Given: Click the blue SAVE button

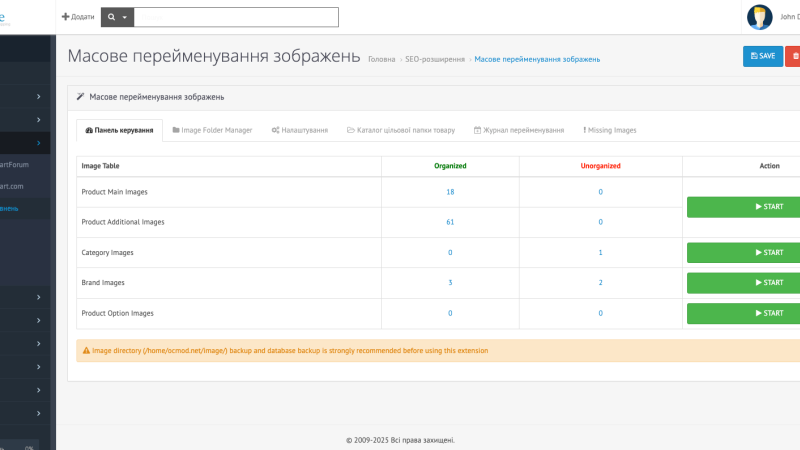Looking at the screenshot, I should point(763,56).
